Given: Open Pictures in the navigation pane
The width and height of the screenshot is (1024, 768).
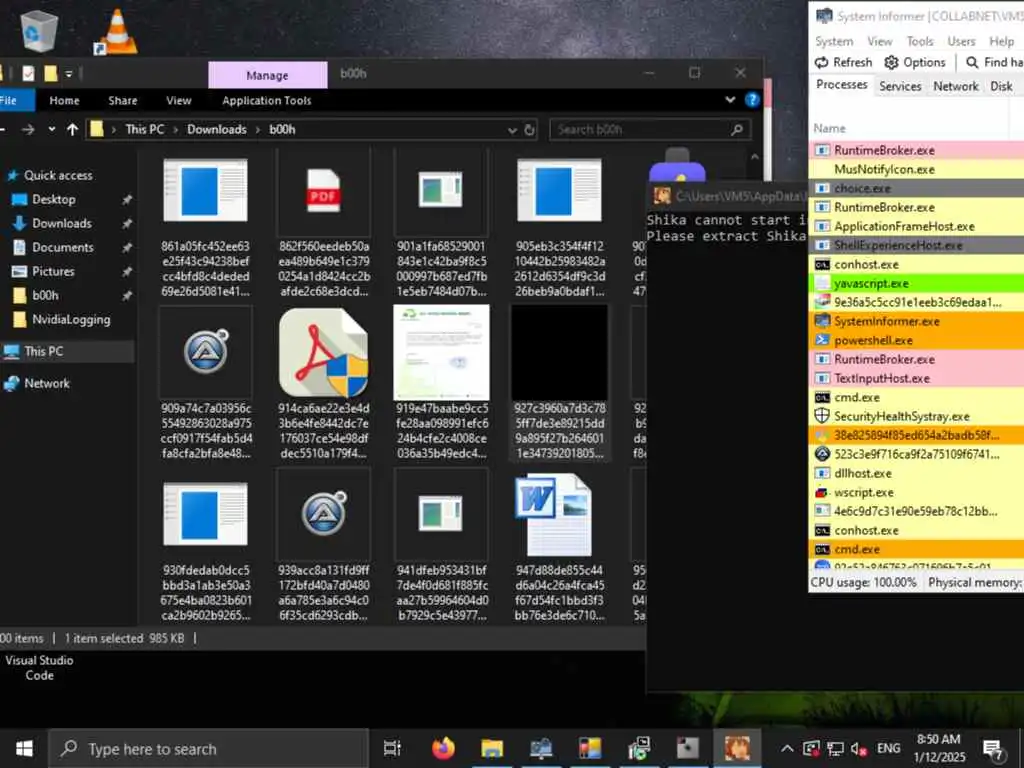Looking at the screenshot, I should click(53, 272).
